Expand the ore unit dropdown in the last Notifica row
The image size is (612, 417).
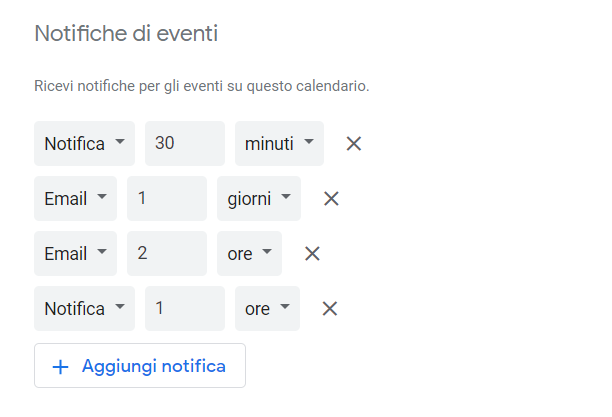pos(267,309)
